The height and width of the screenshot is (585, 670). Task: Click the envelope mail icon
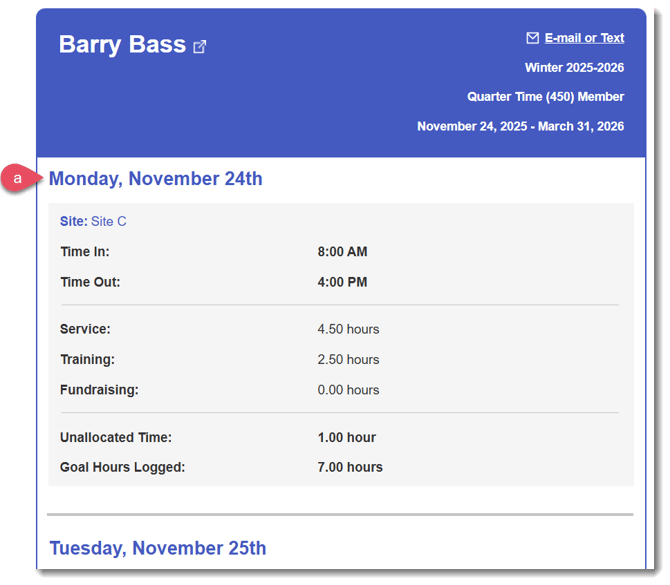point(532,38)
